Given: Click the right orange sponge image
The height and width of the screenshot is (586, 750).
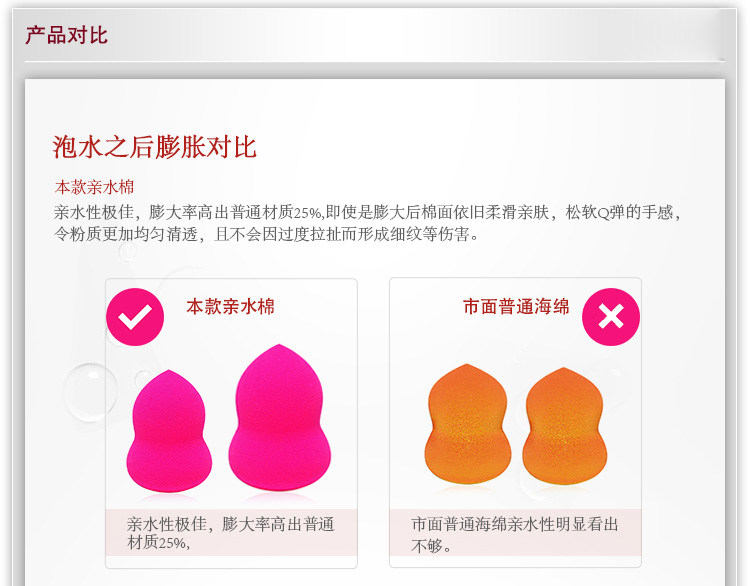Looking at the screenshot, I should pyautogui.click(x=564, y=426).
